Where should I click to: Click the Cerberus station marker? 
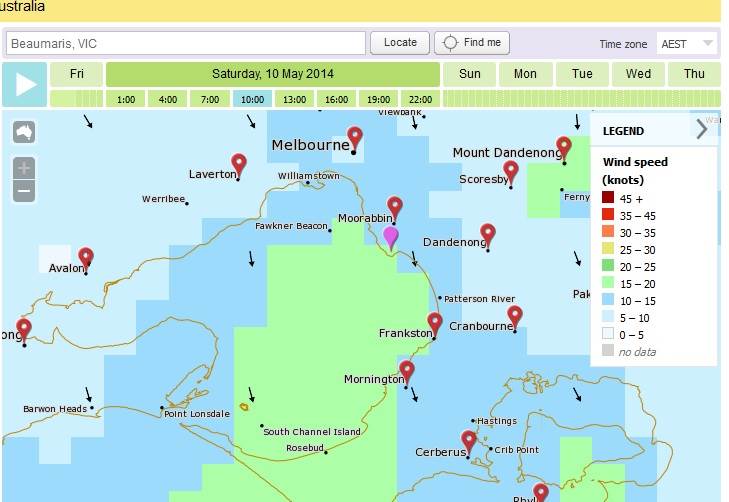[468, 440]
